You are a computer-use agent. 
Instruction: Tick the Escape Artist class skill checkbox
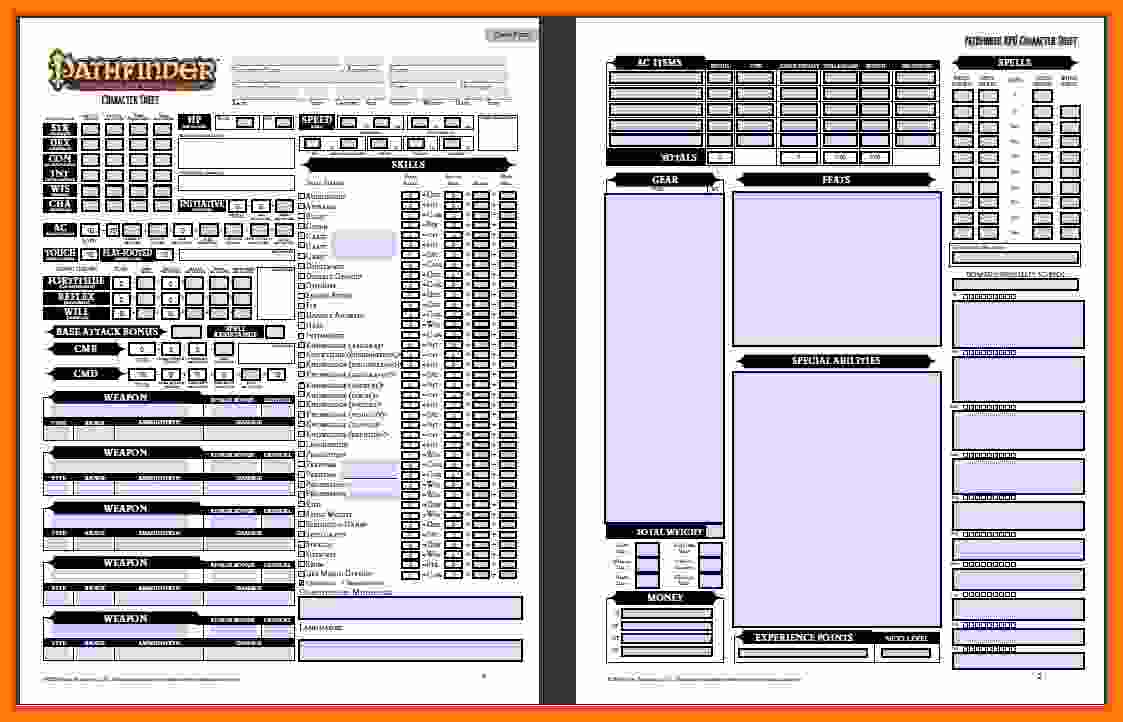point(302,296)
